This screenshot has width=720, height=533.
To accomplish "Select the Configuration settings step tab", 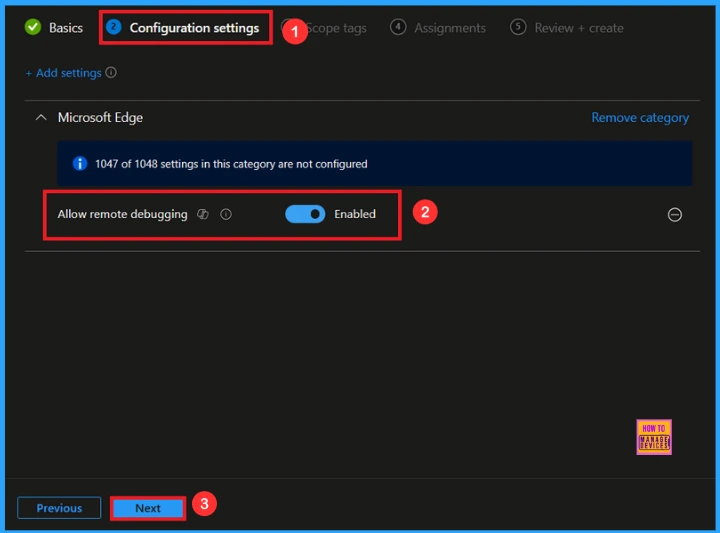I will coord(184,28).
